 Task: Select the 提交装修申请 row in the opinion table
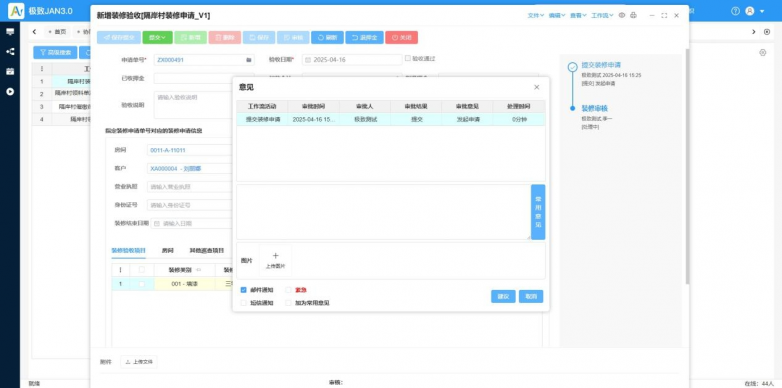tap(391, 120)
